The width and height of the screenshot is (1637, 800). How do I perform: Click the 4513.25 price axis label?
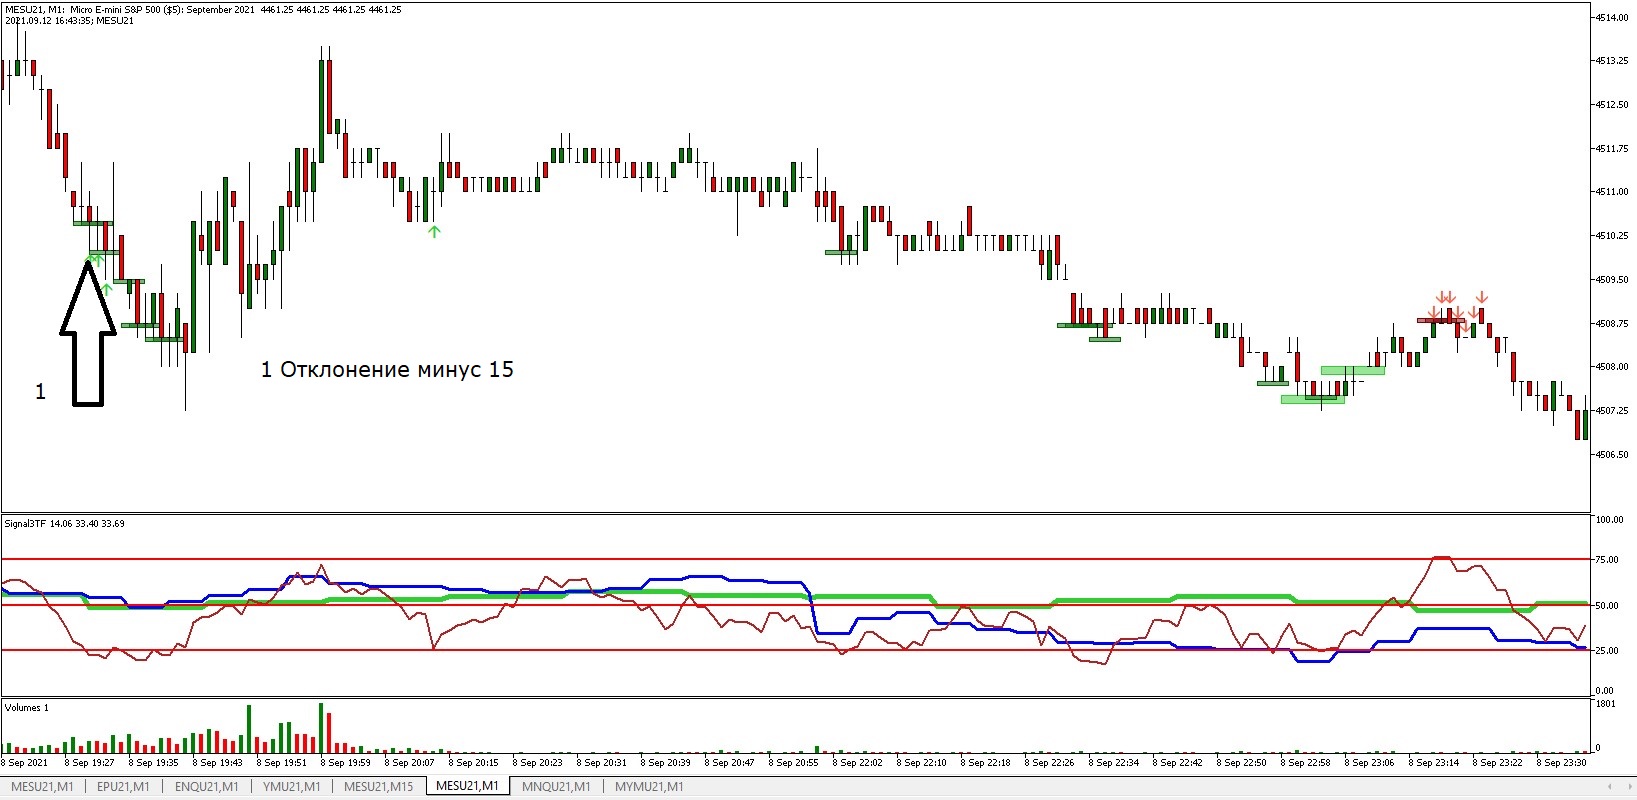tap(1611, 61)
